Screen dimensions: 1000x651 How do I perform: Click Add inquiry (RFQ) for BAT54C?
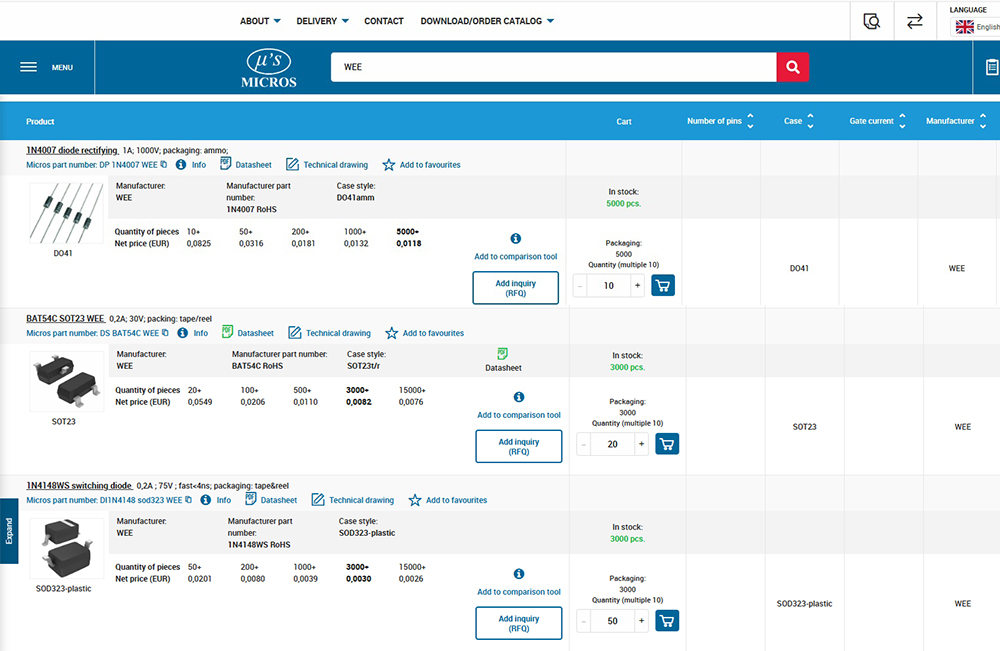pos(519,446)
